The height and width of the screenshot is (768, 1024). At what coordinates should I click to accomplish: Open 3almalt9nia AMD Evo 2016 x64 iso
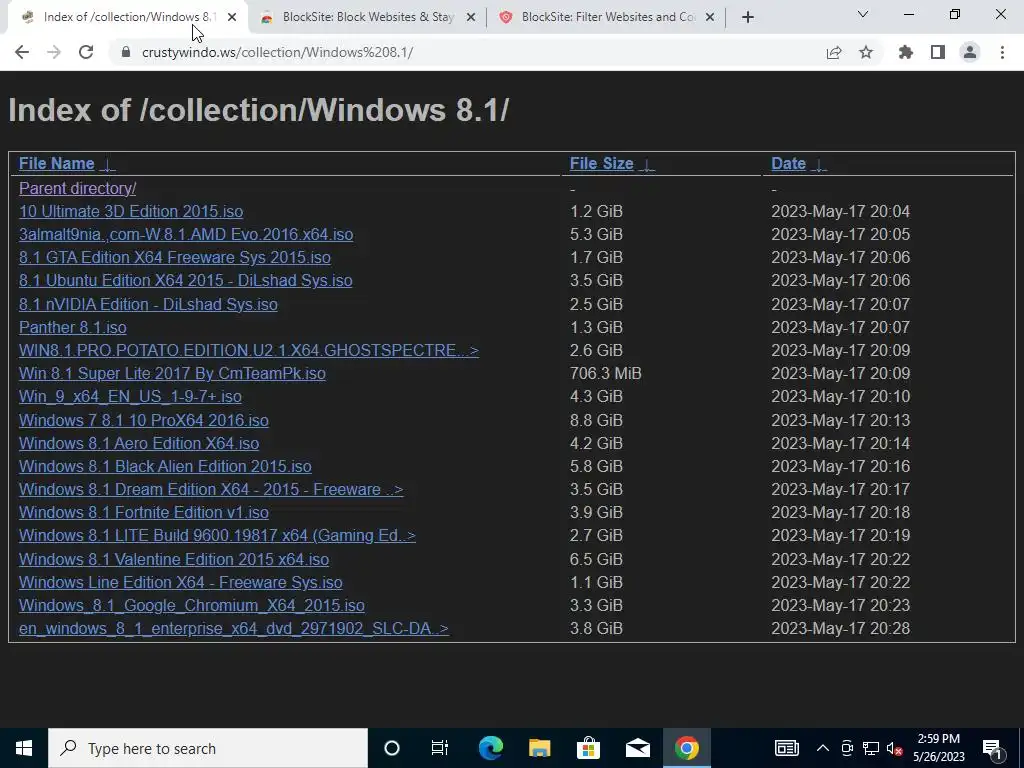point(186,234)
